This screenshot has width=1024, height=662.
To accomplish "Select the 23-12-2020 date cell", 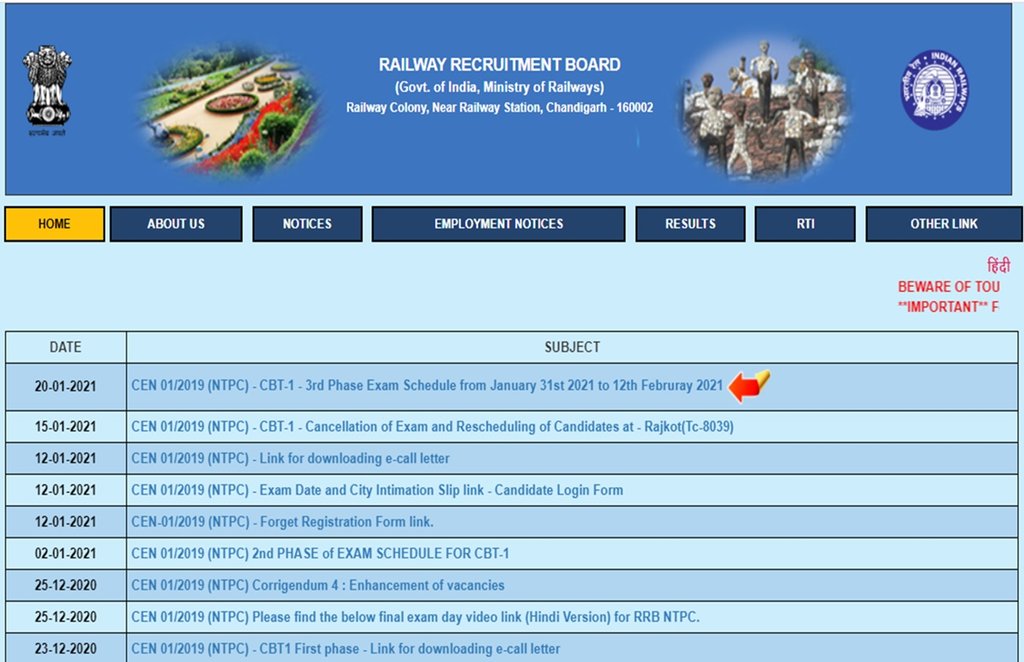I will point(65,648).
